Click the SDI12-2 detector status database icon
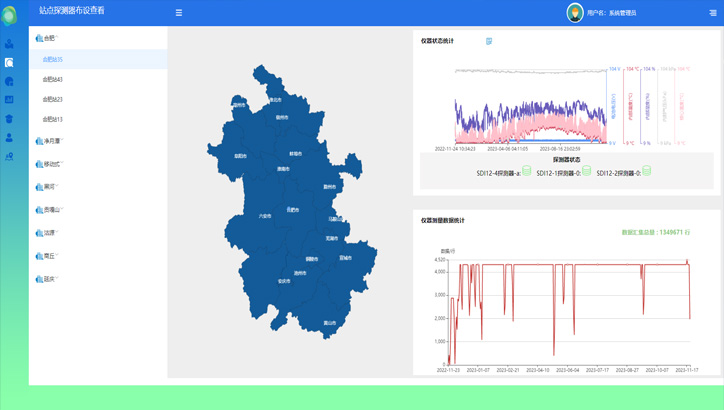Viewport: 724px width, 410px height. click(647, 172)
